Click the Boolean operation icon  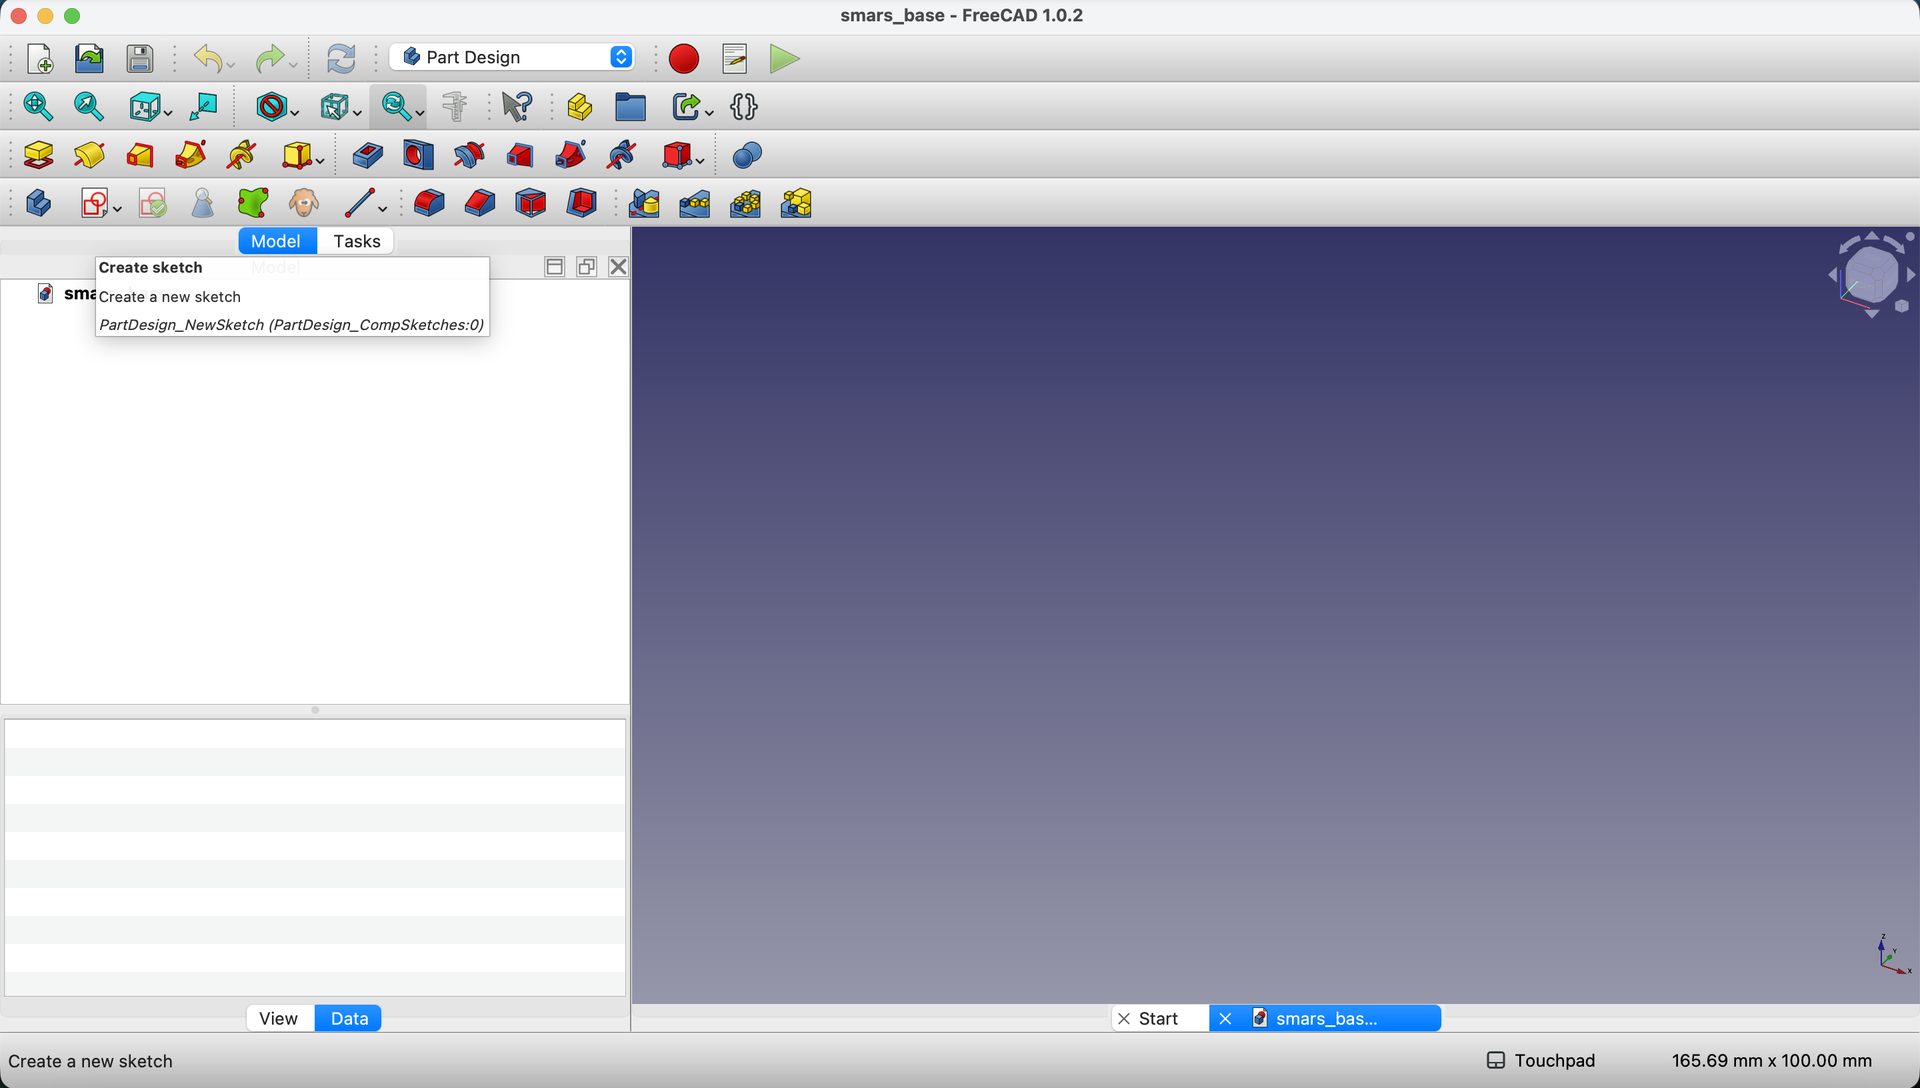(x=747, y=155)
